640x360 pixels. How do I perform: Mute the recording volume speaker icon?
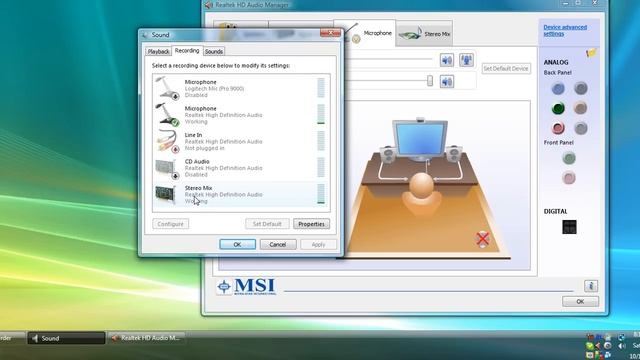tap(447, 60)
